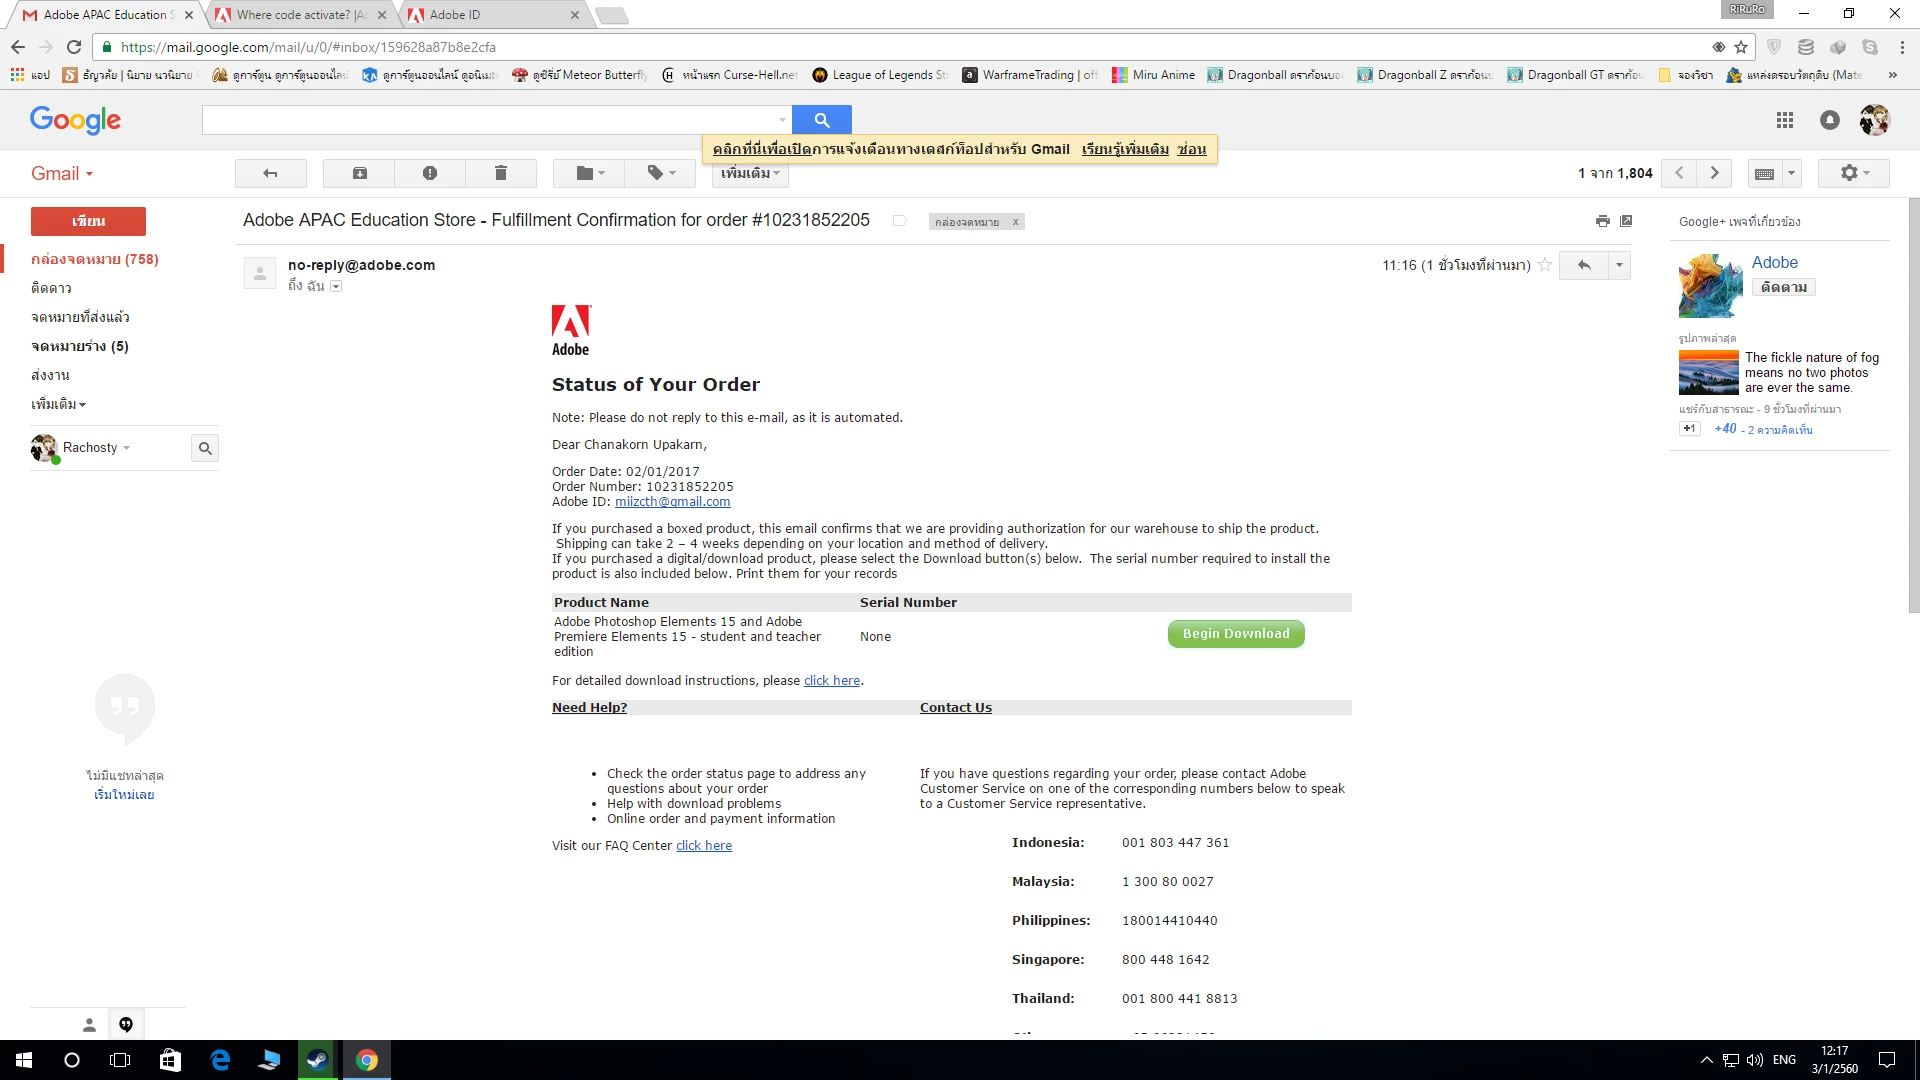Open the Google apps grid icon
The width and height of the screenshot is (1920, 1080).
click(1784, 120)
